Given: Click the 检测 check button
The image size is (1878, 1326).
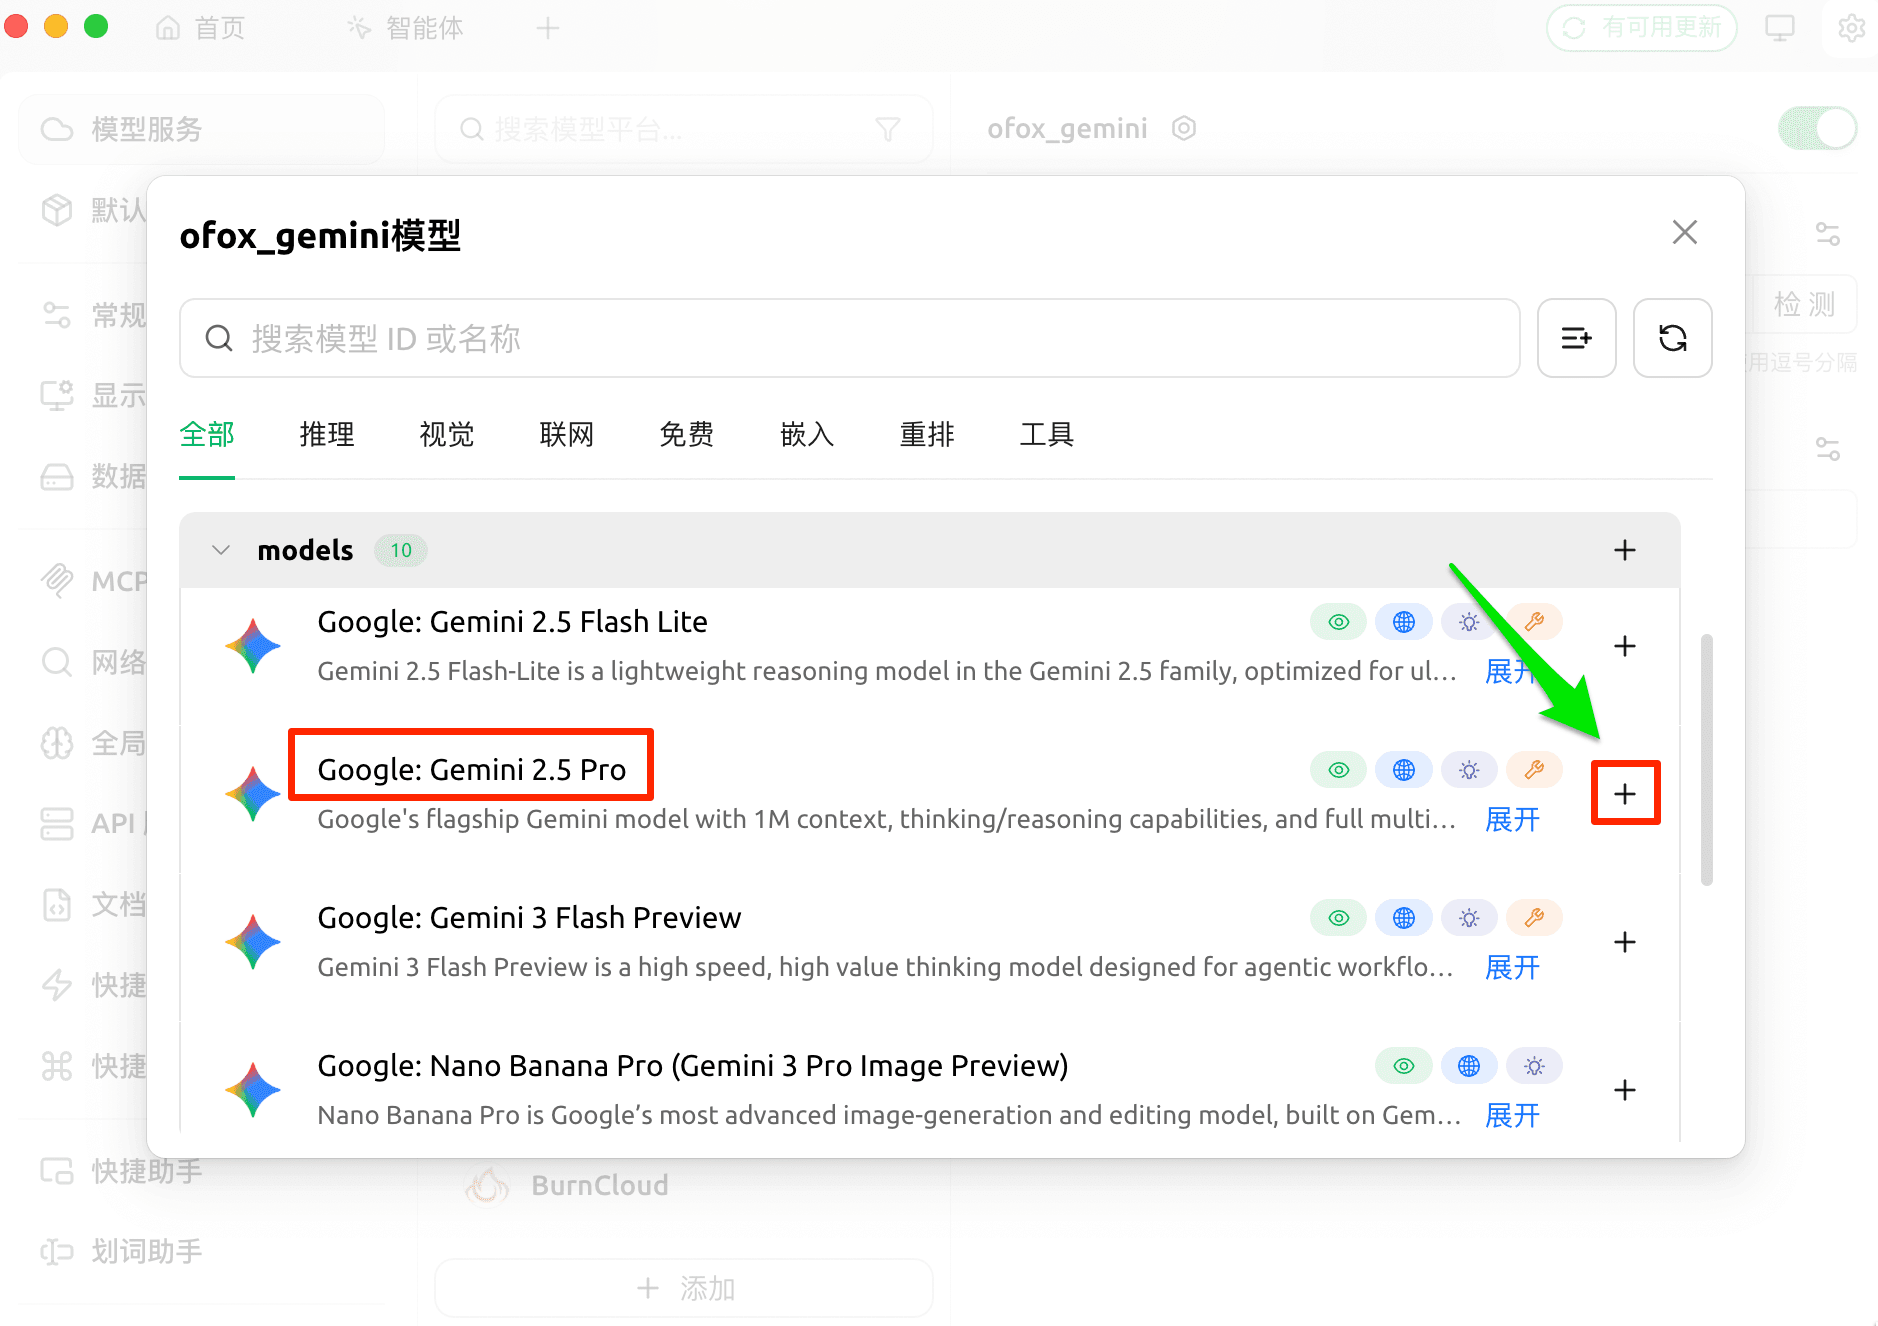Looking at the screenshot, I should pyautogui.click(x=1805, y=304).
